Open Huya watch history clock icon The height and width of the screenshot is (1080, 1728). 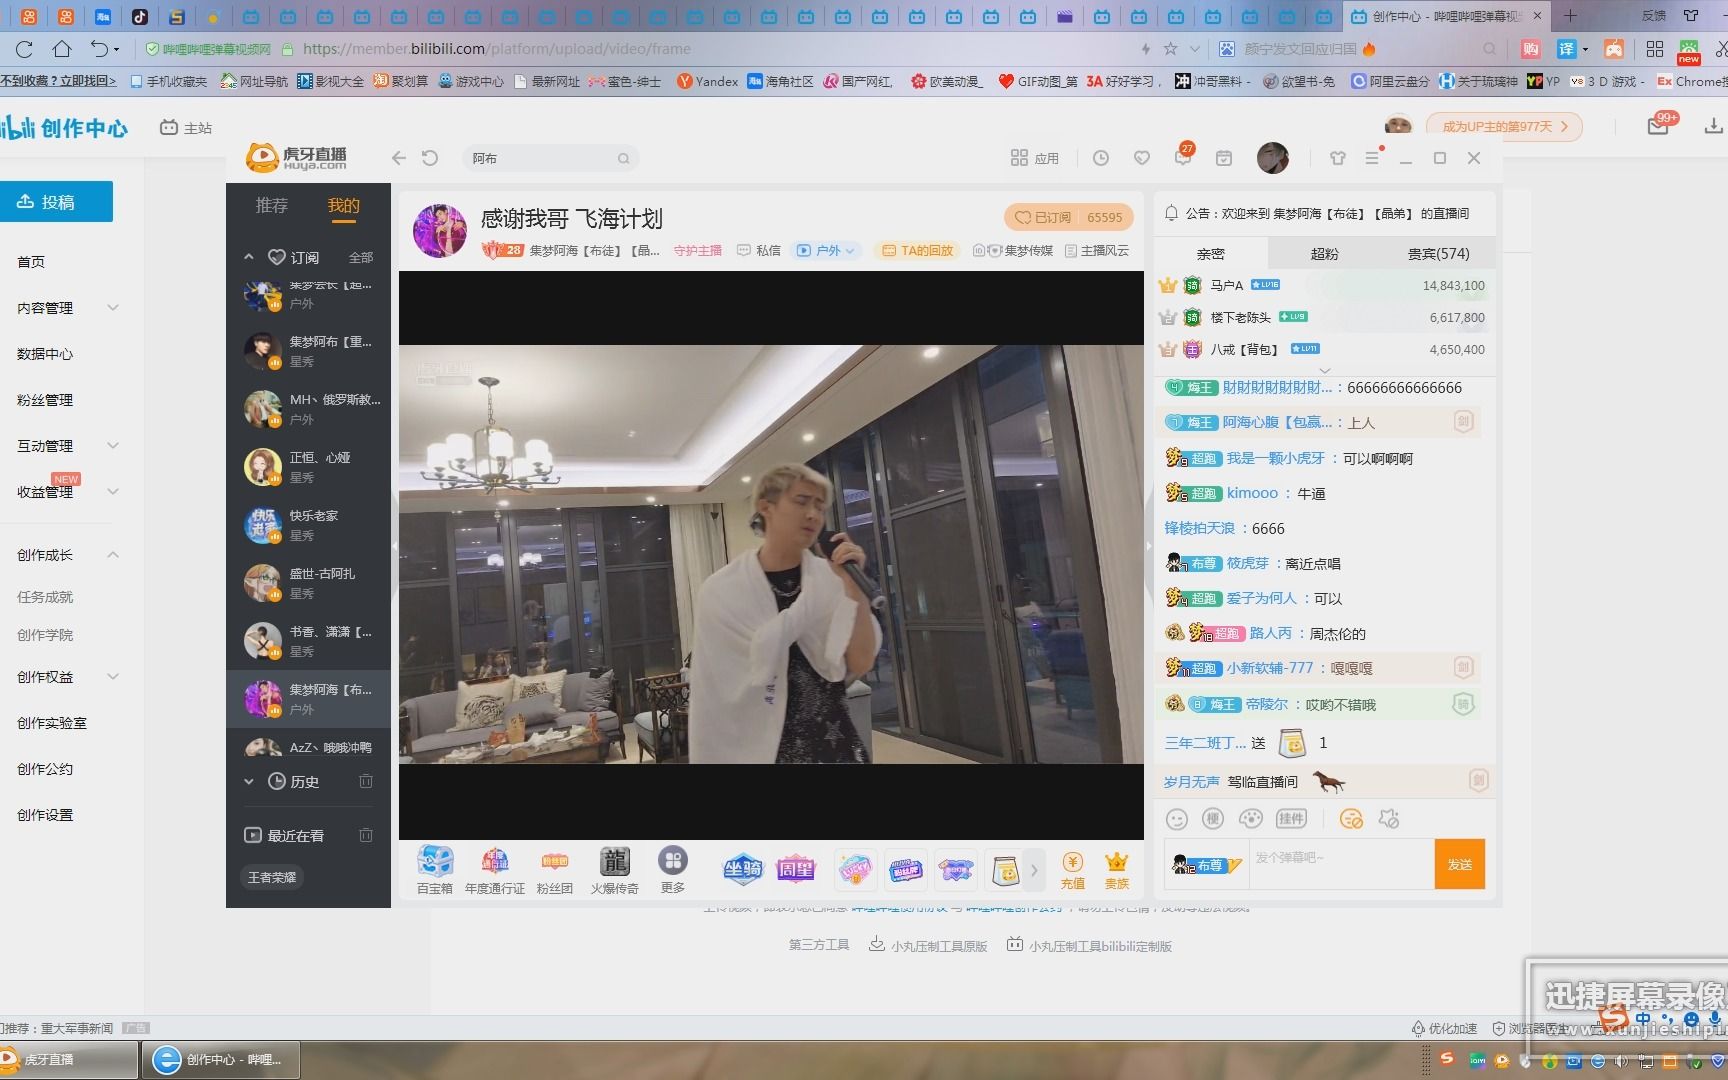(x=1100, y=158)
